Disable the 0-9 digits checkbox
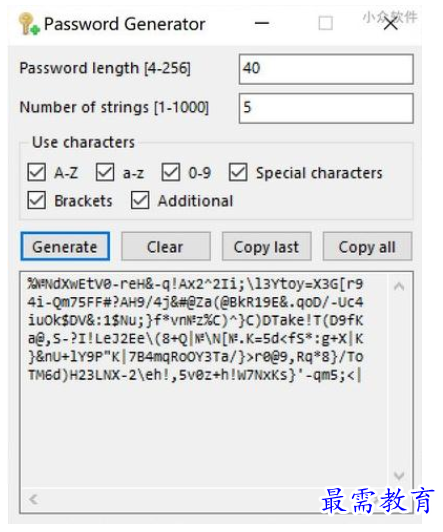This screenshot has width=443, height=532. tap(171, 172)
